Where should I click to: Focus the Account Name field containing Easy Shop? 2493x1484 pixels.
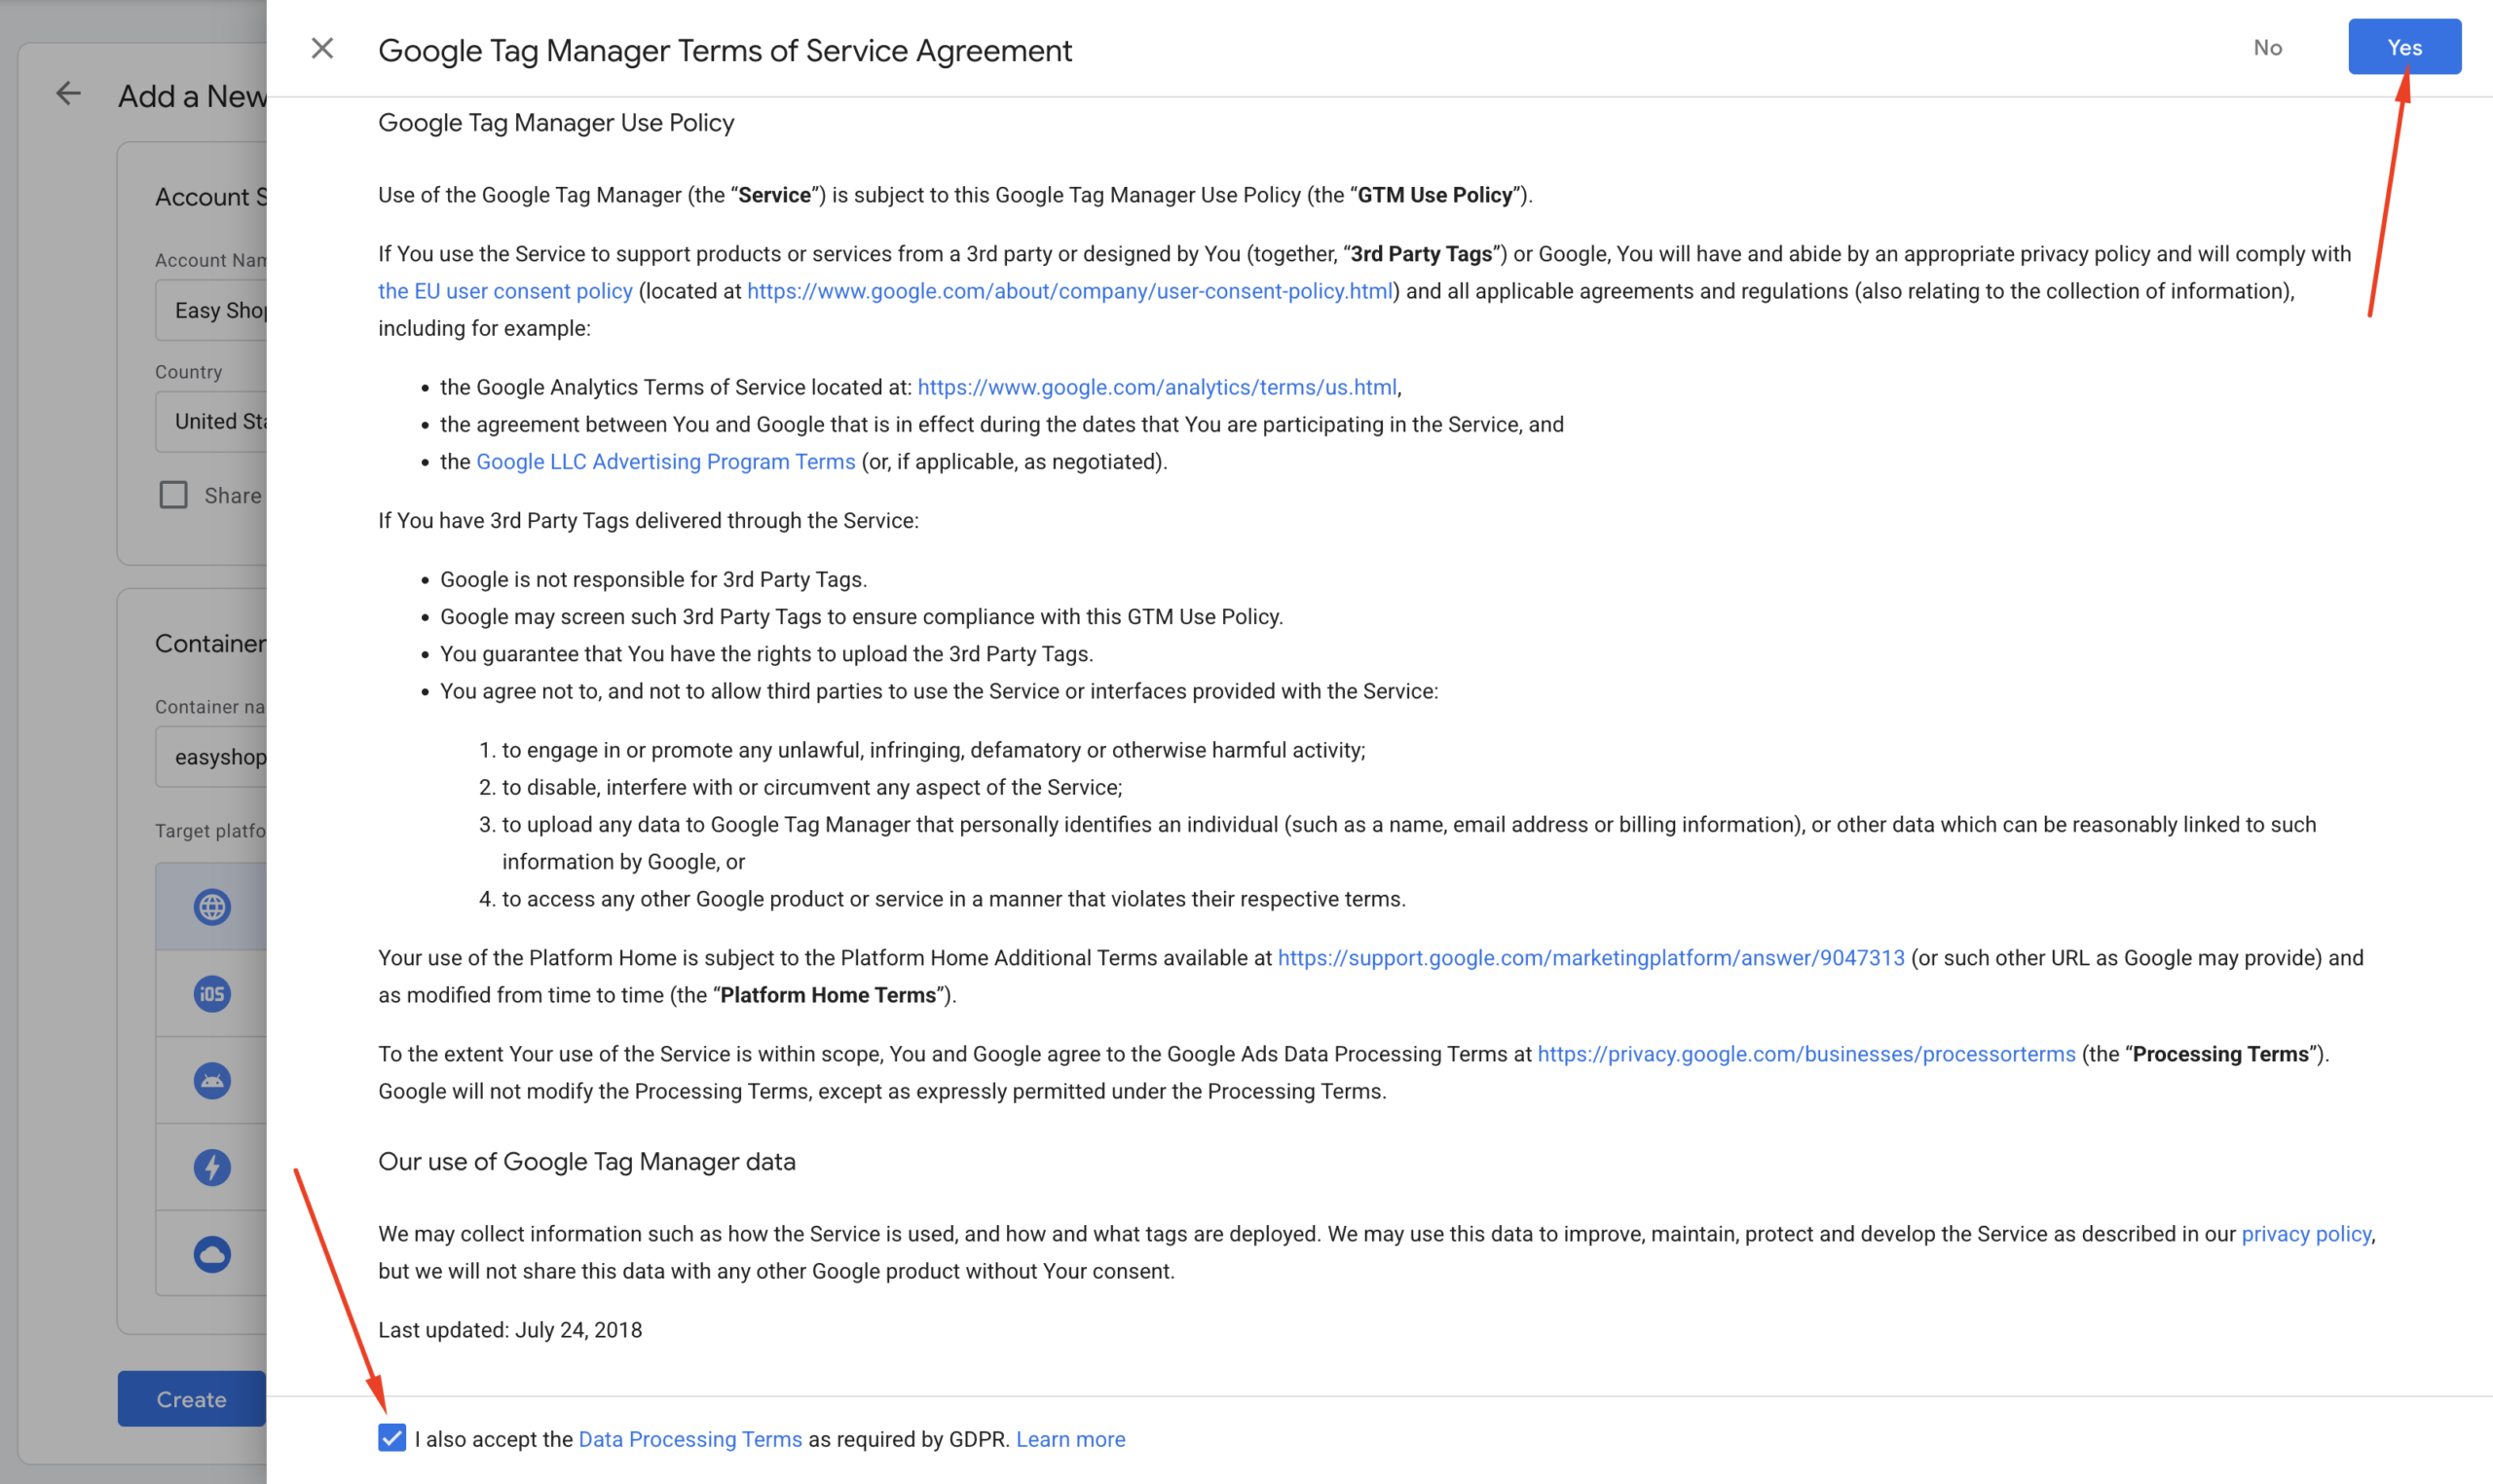pyautogui.click(x=211, y=310)
